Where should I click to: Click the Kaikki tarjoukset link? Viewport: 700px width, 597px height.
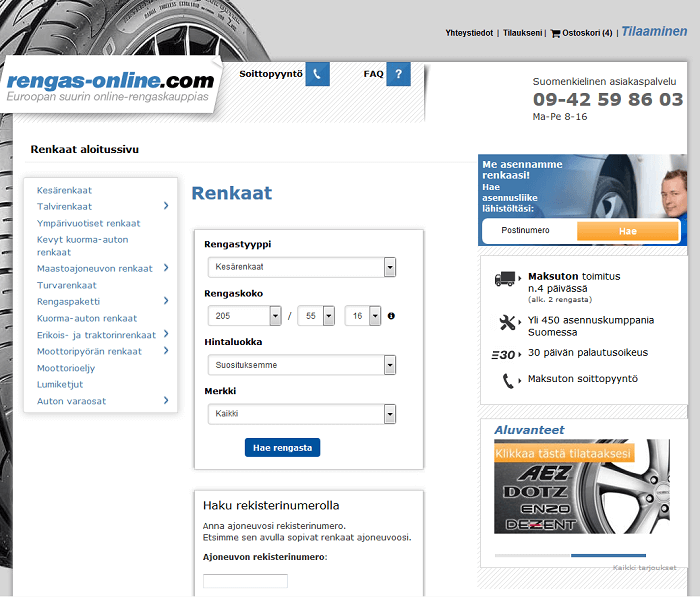click(644, 568)
